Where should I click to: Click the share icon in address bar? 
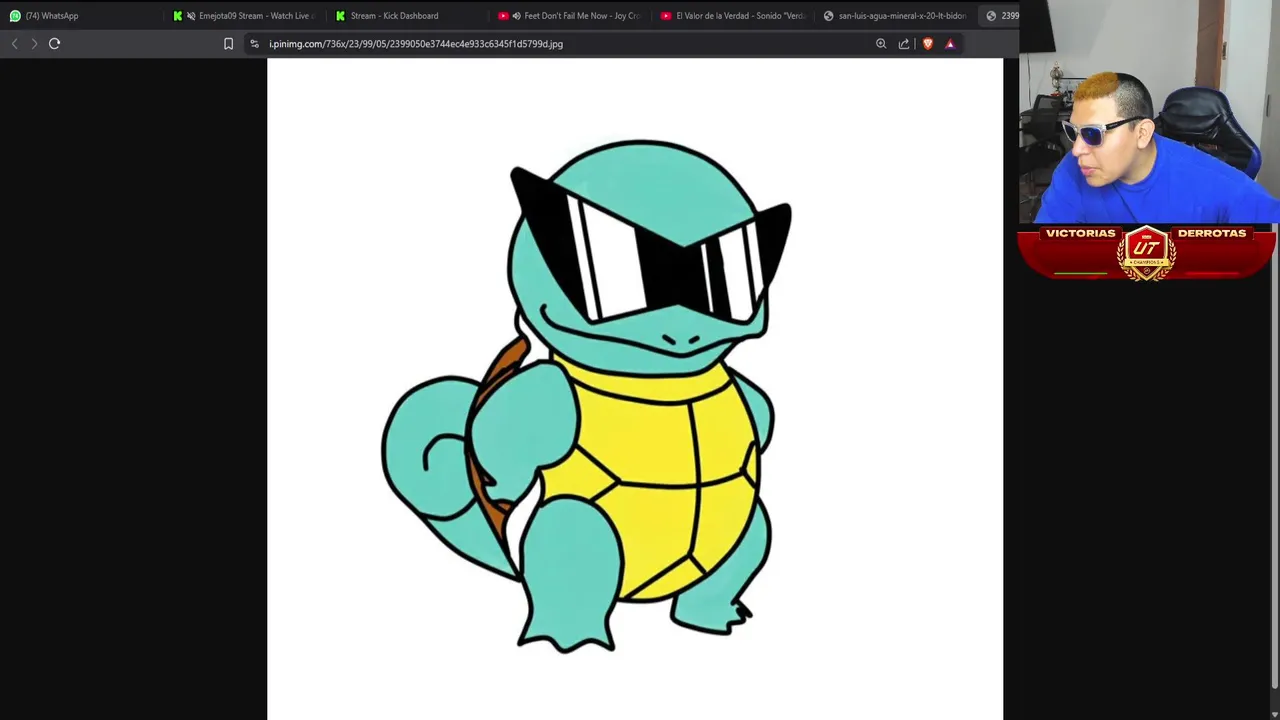point(904,44)
